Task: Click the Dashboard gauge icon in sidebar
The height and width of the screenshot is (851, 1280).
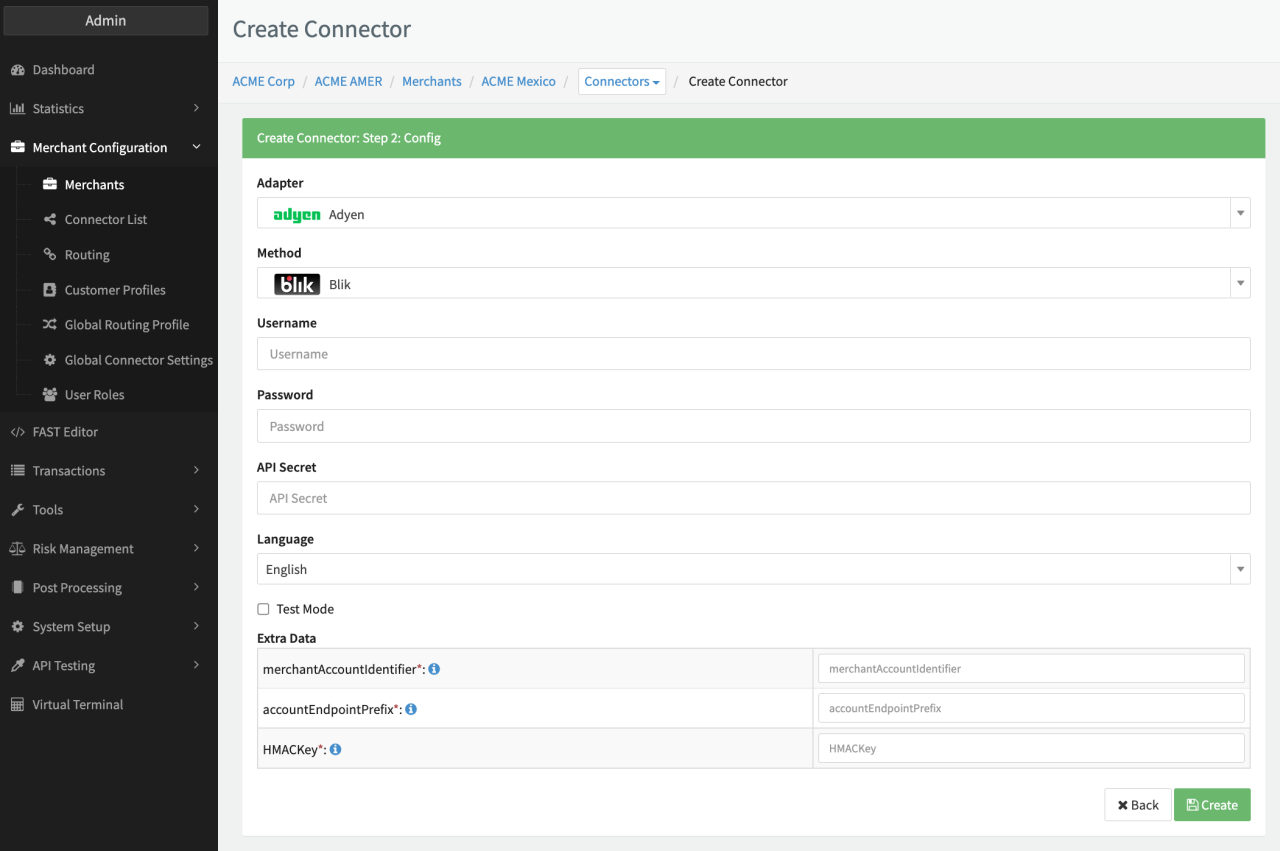Action: [17, 70]
